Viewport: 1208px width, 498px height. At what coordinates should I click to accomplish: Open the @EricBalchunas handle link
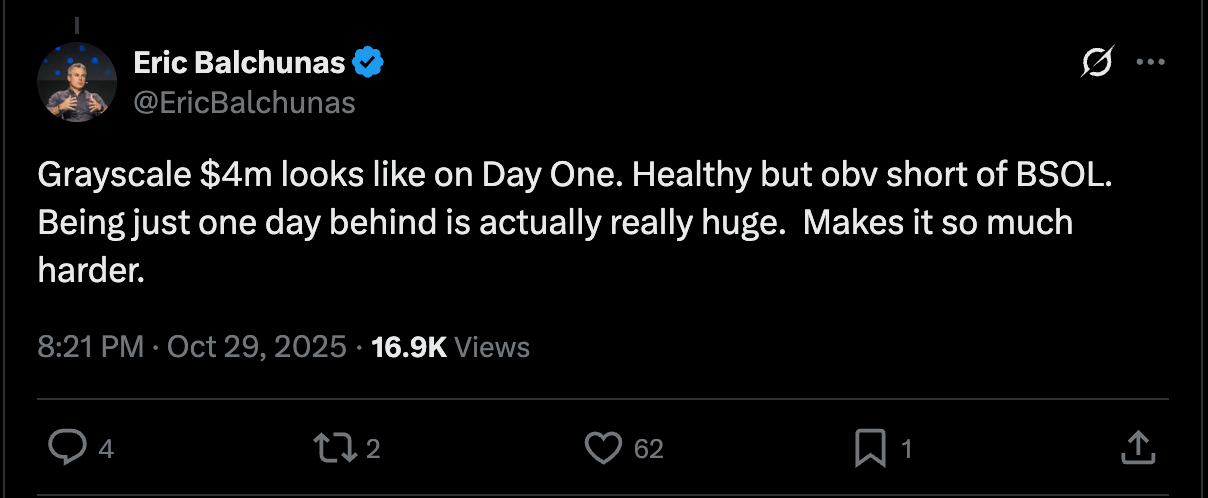(244, 102)
